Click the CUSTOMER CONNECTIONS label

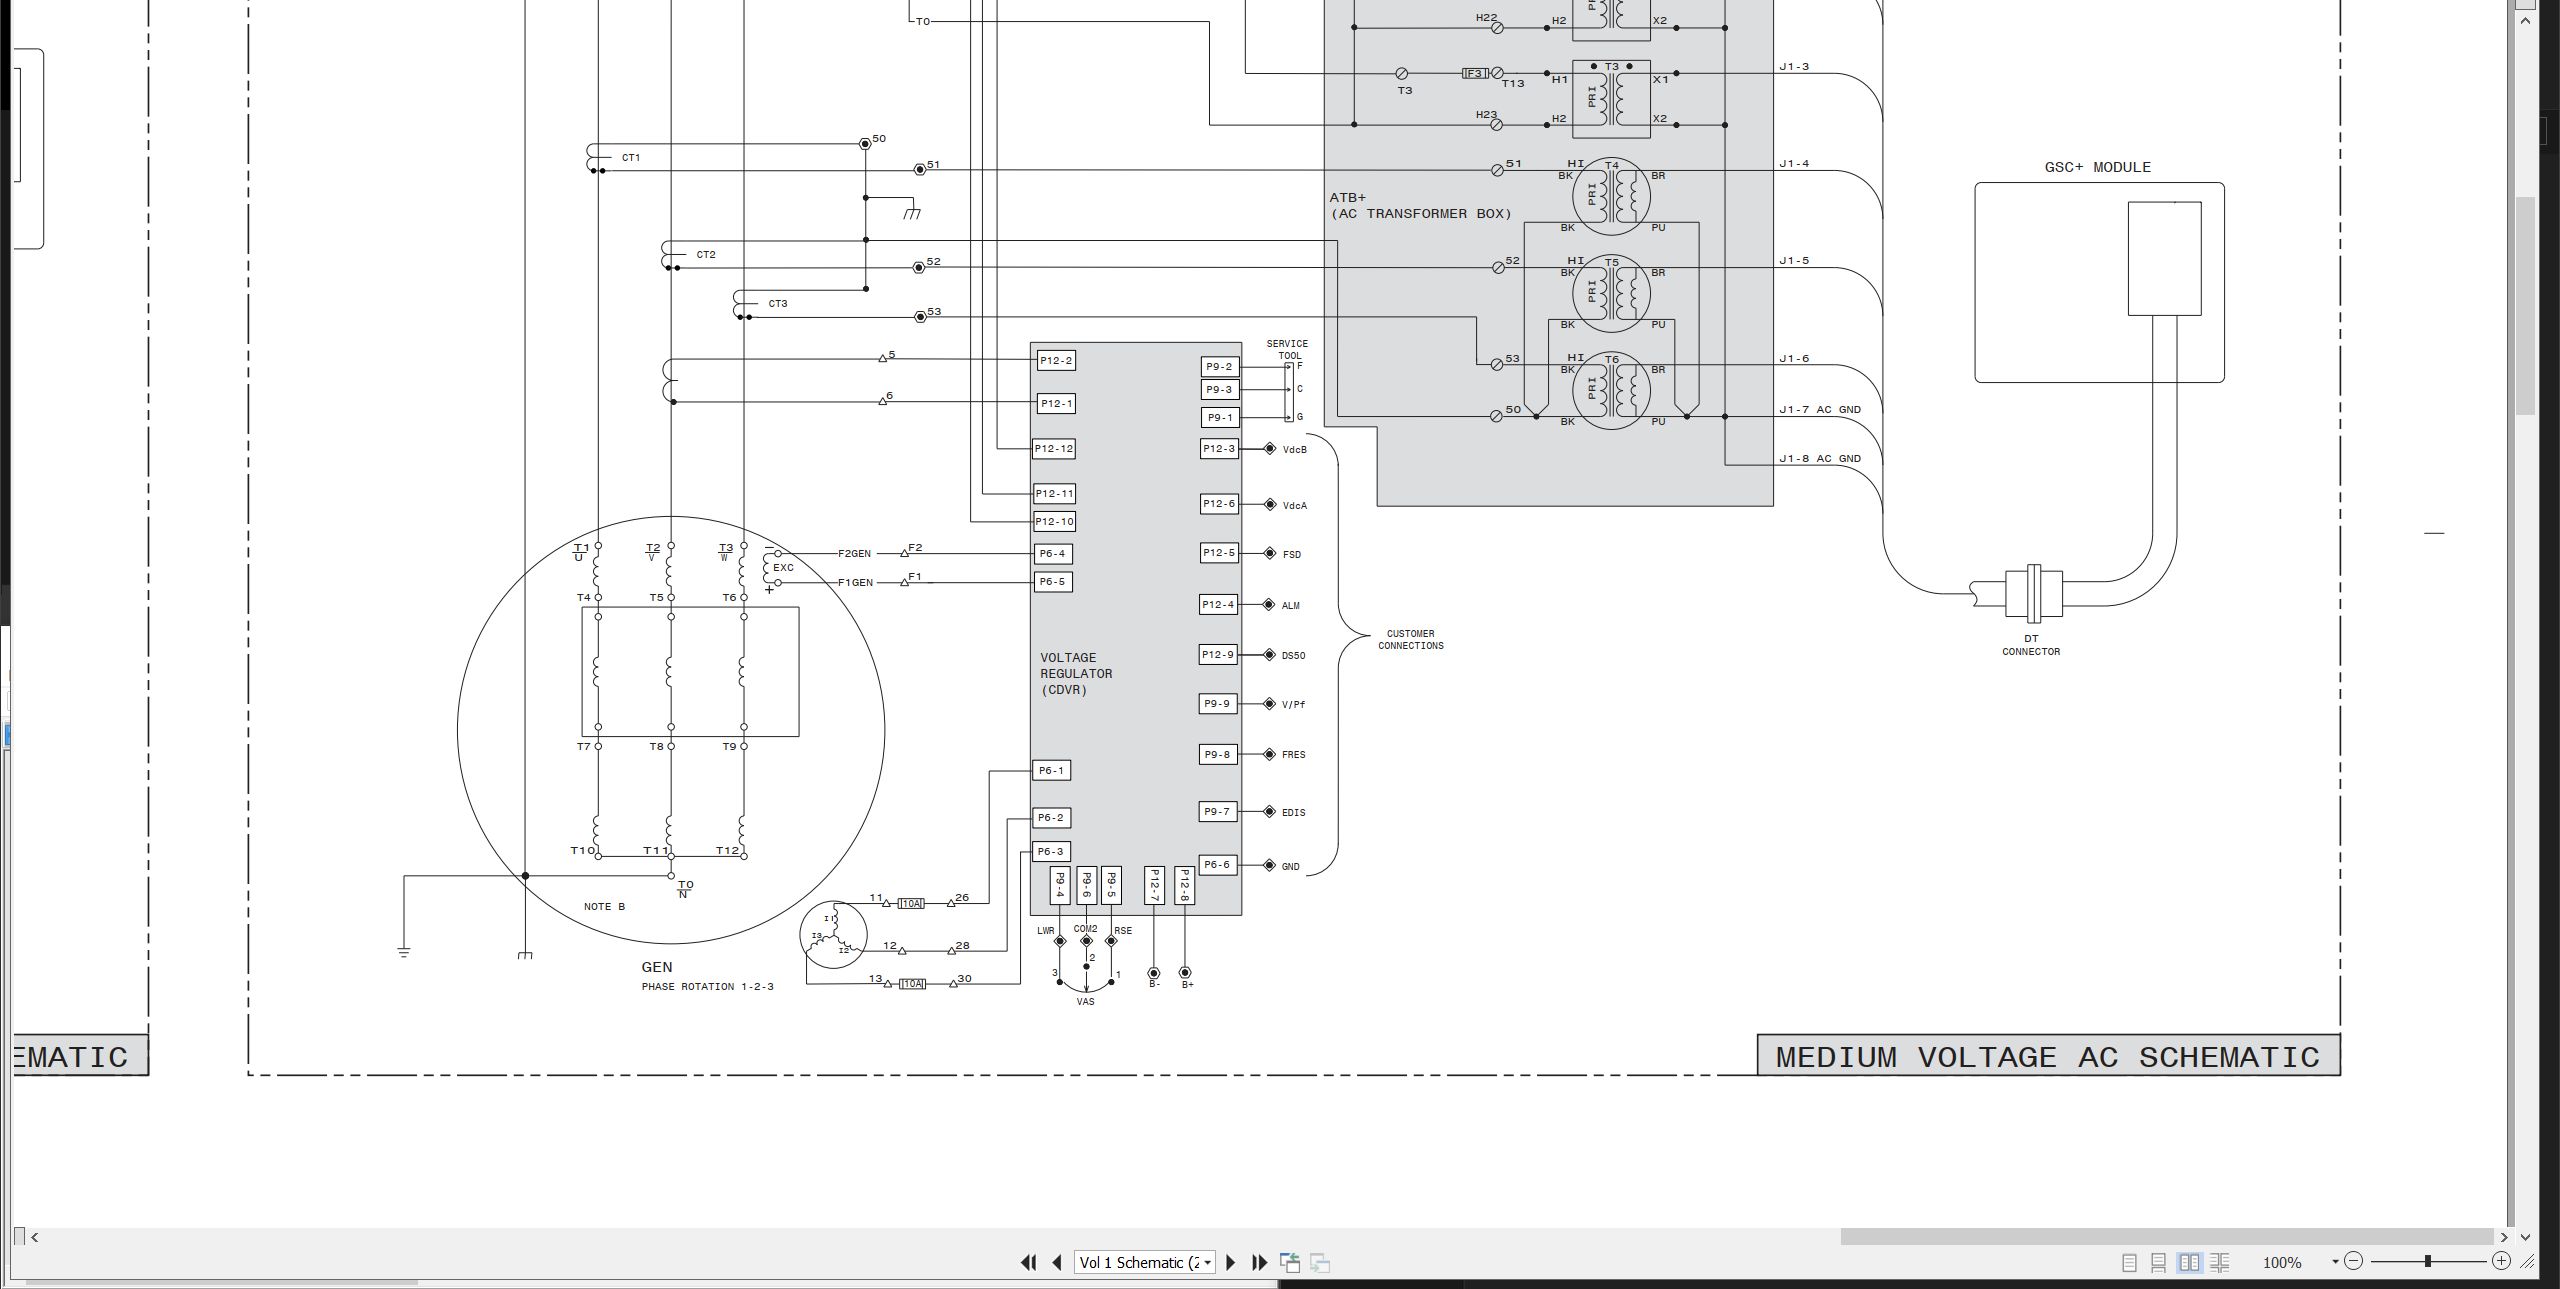pos(1411,639)
